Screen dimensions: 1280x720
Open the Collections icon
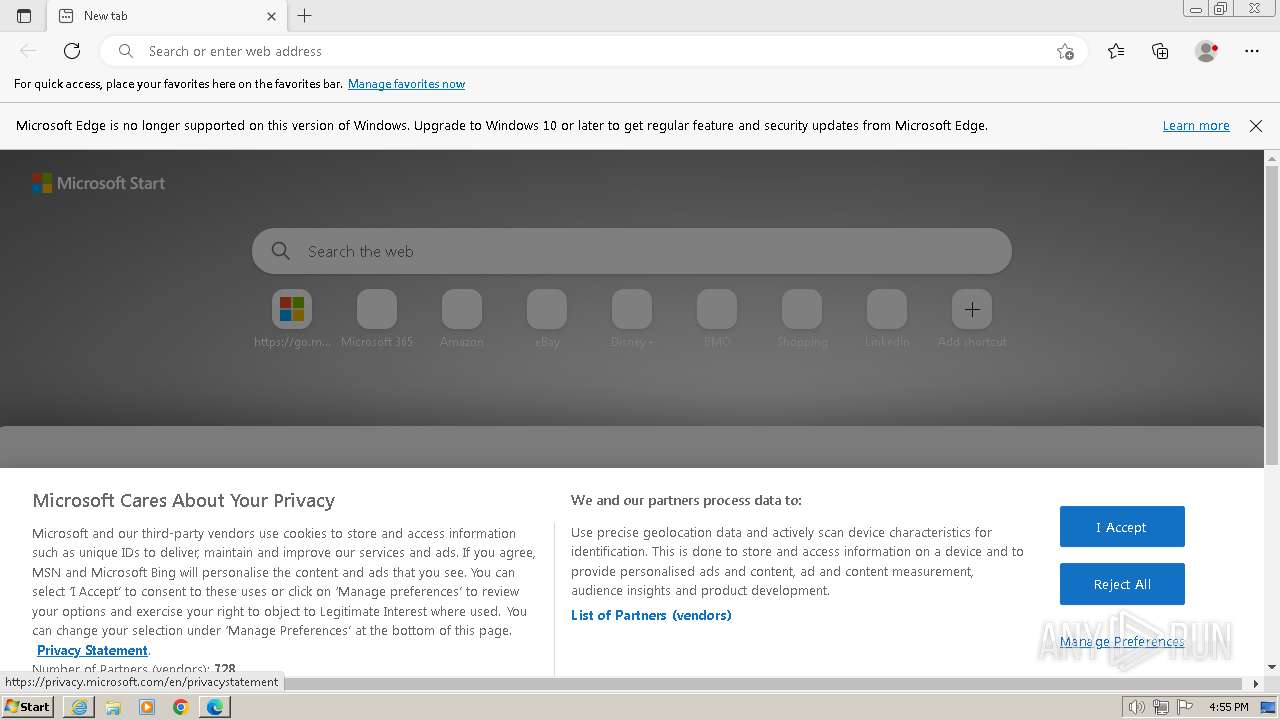point(1160,51)
